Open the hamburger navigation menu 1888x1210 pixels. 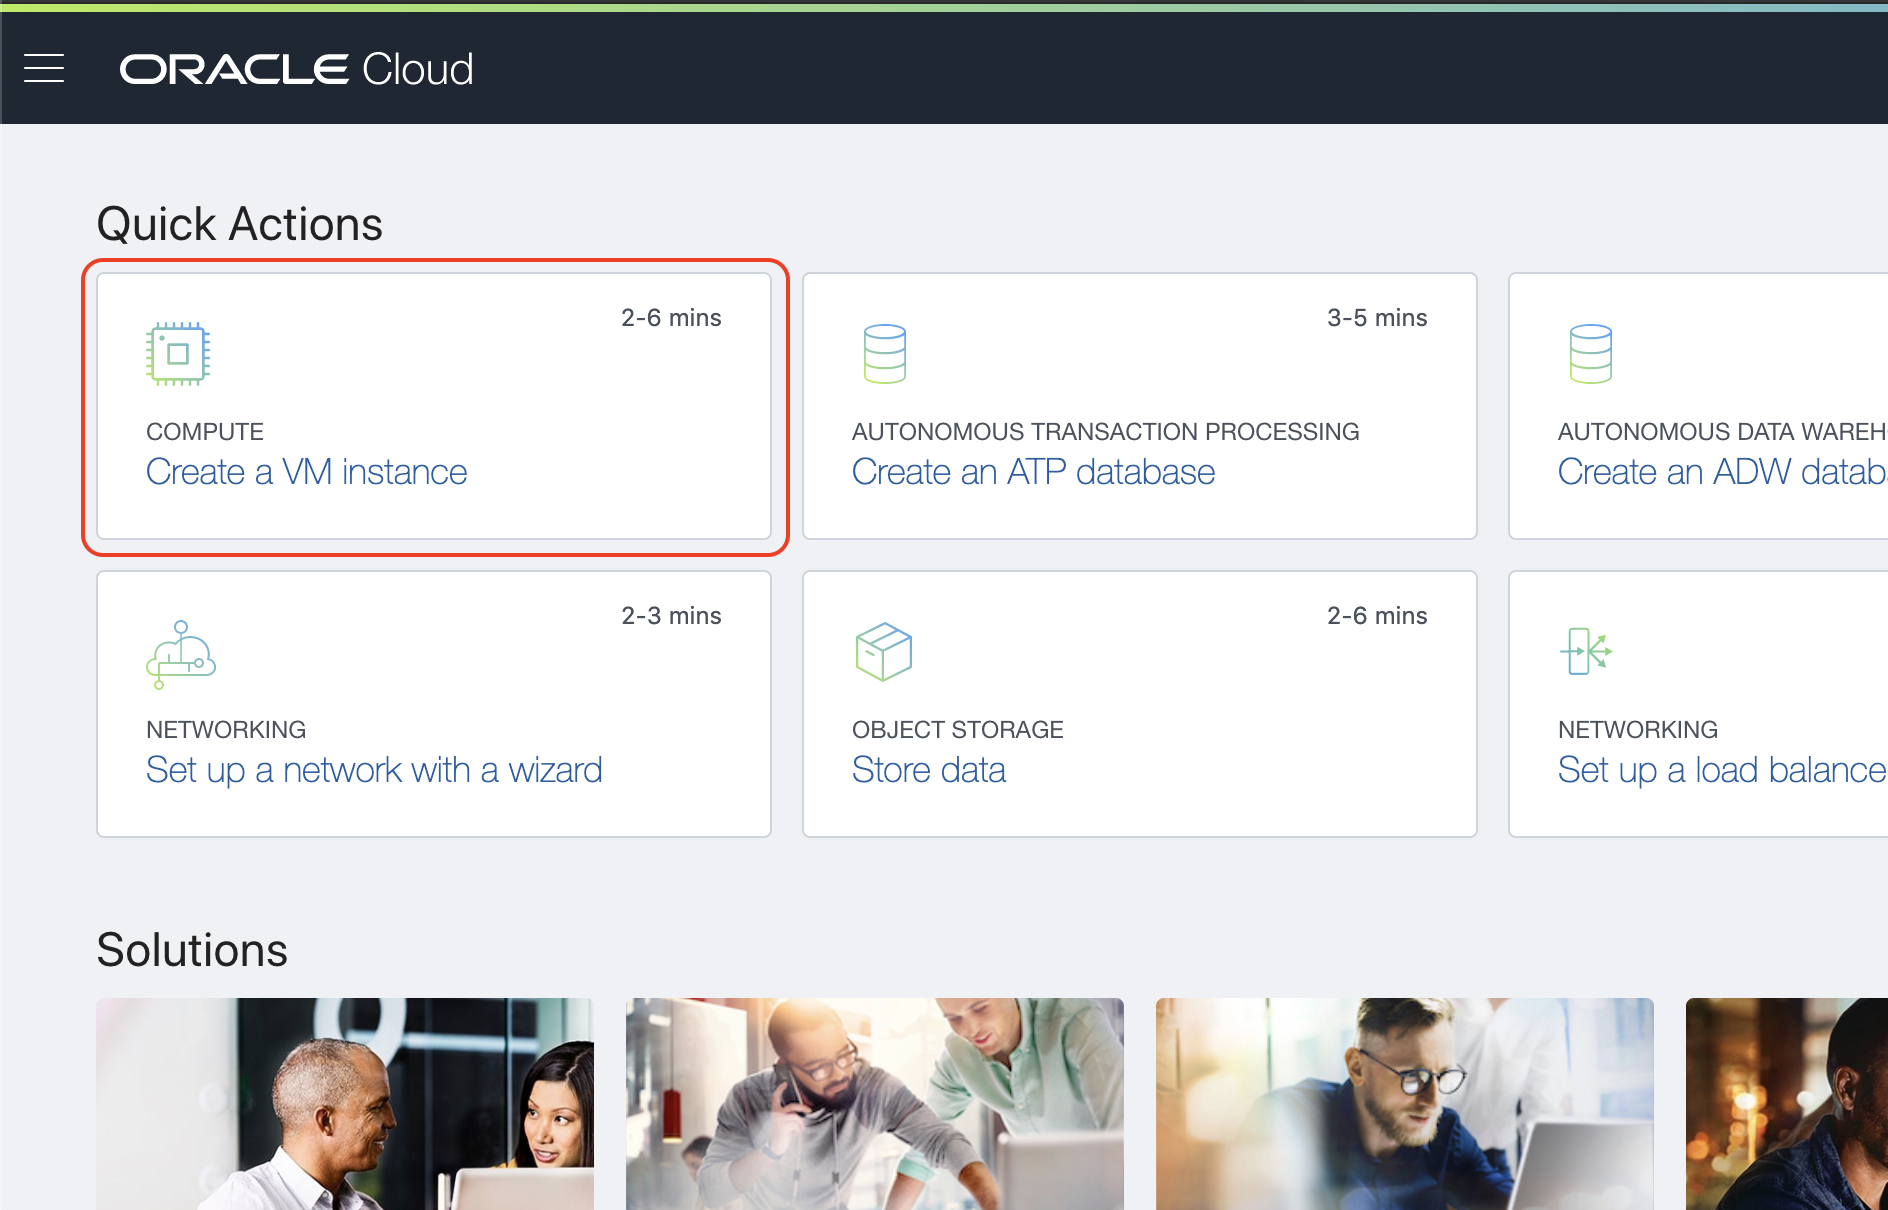(44, 68)
